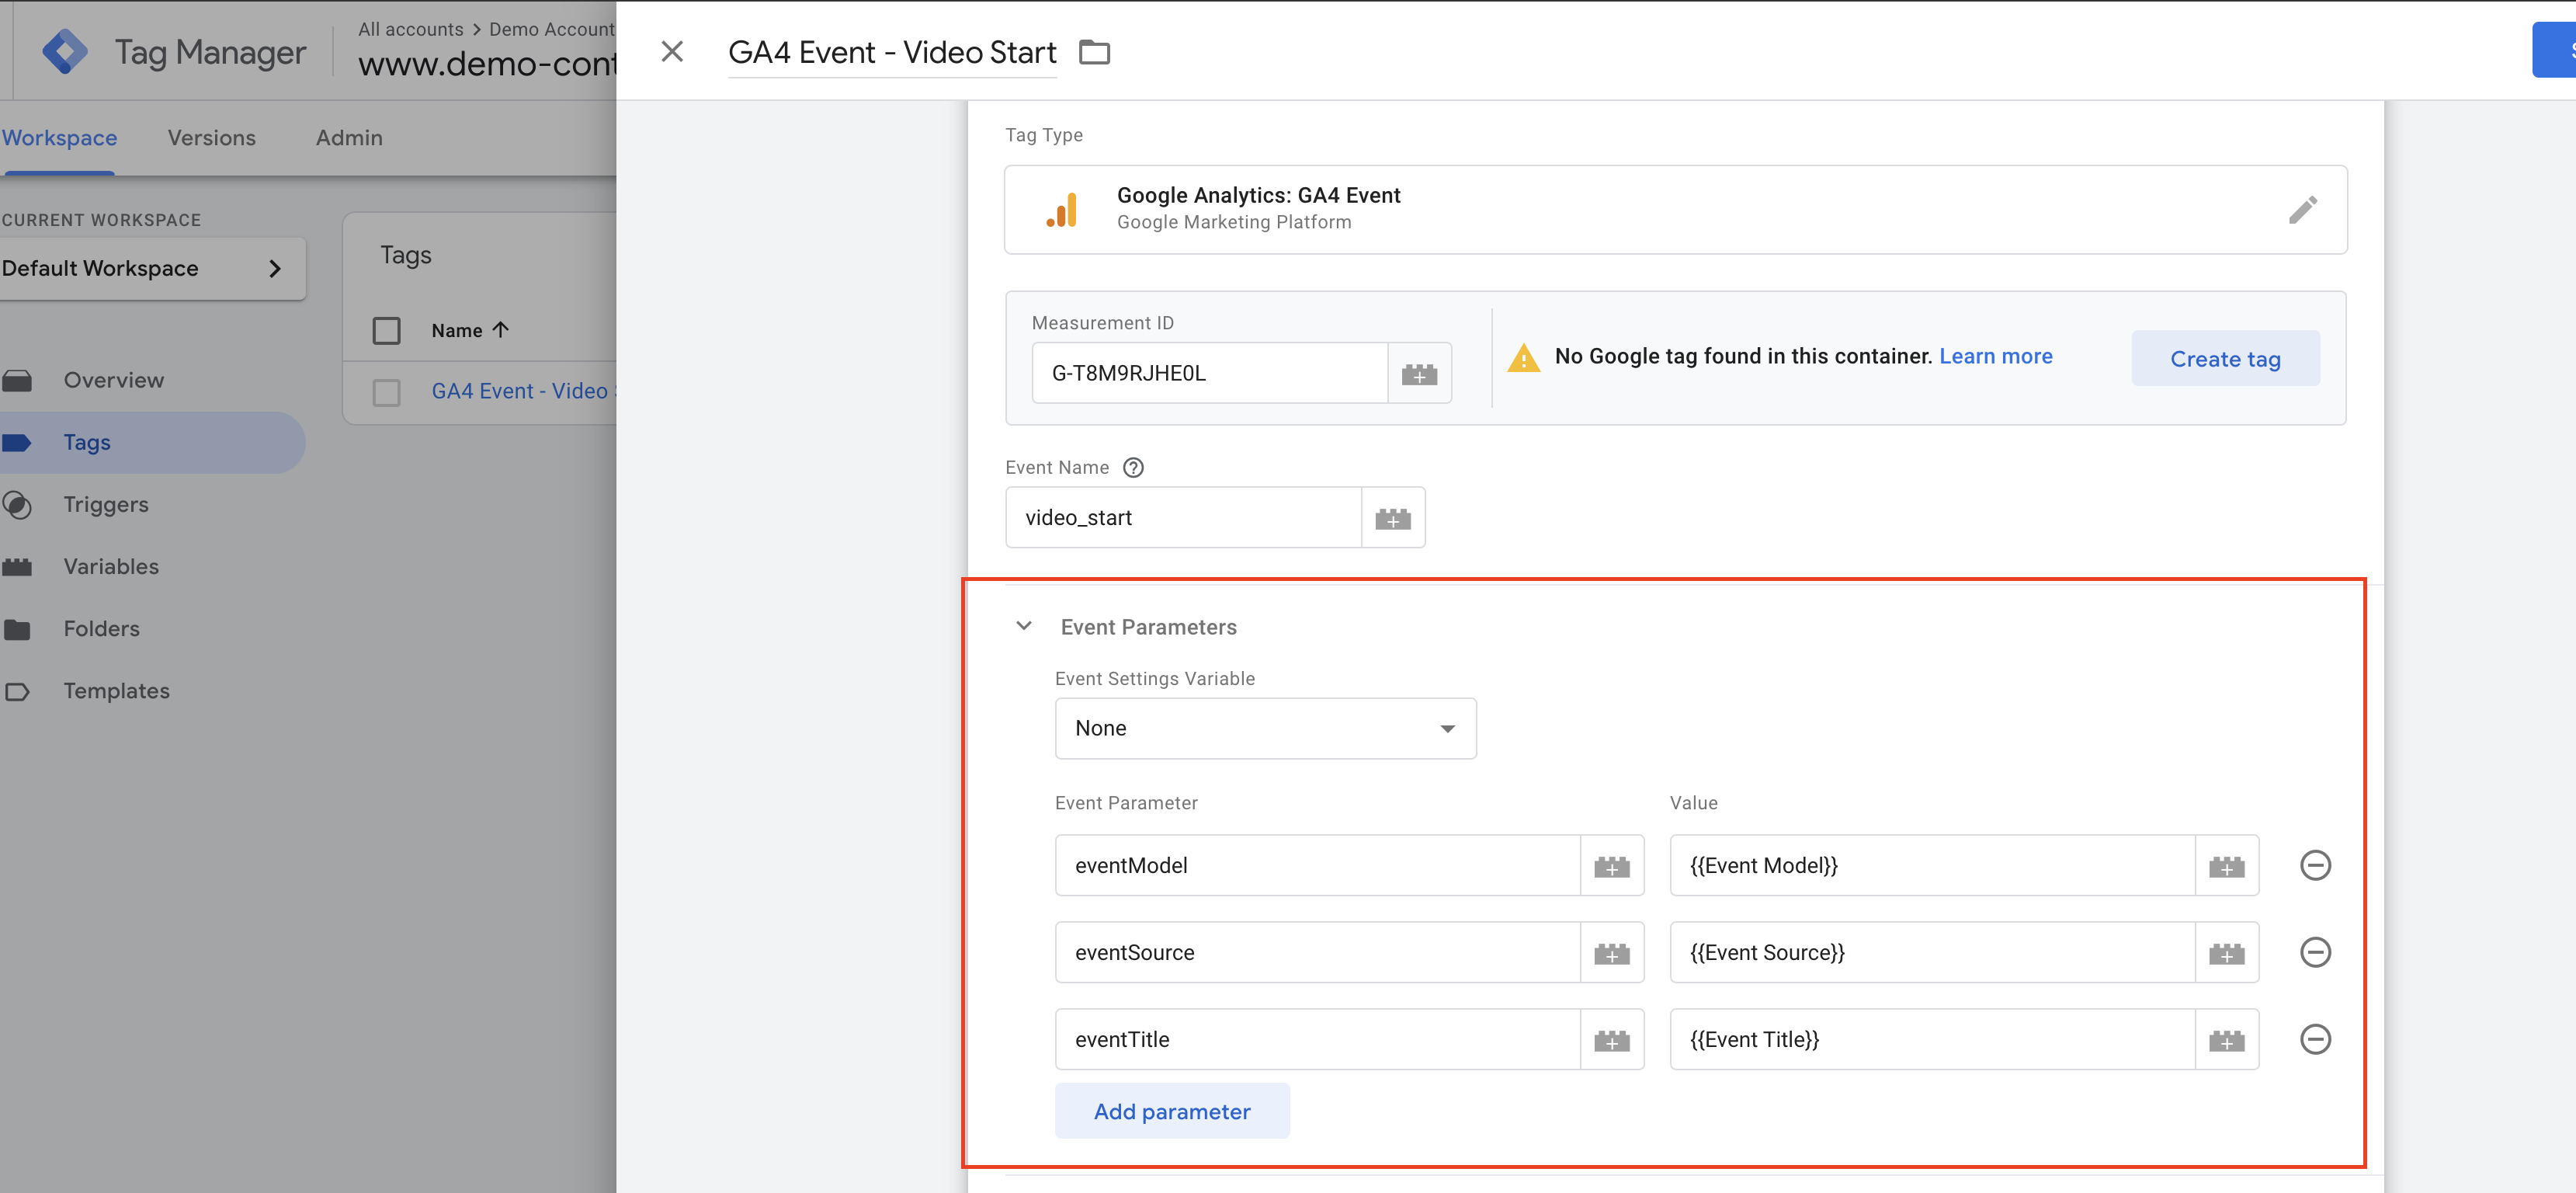Viewport: 2576px width, 1193px height.
Task: Select Google Analytics: GA4 Event tag type
Action: click(1675, 210)
